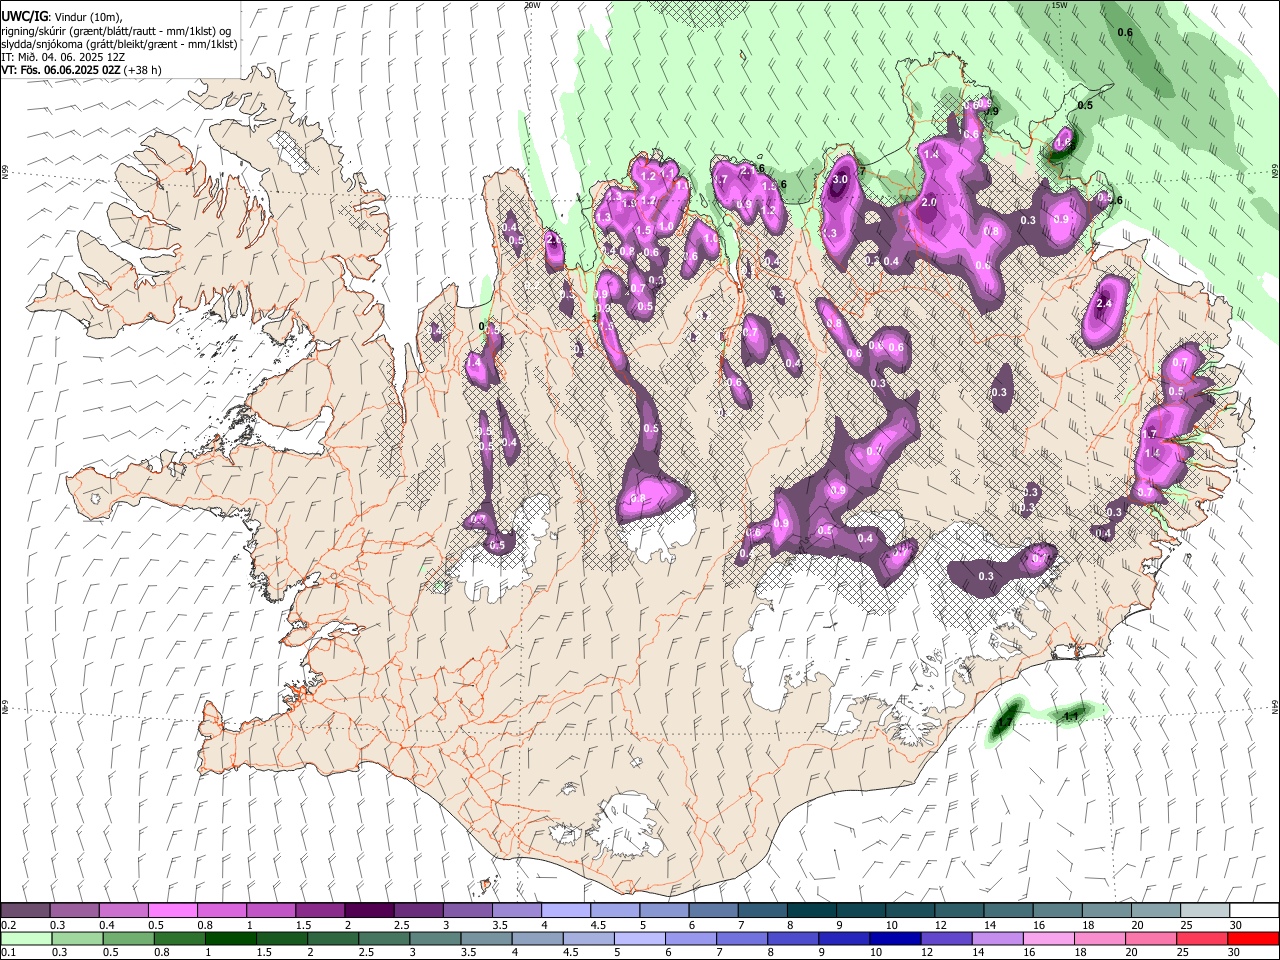Click the gray swatch labeled 20 in the top legend row
Screen dimensions: 1280x960
tap(1155, 910)
